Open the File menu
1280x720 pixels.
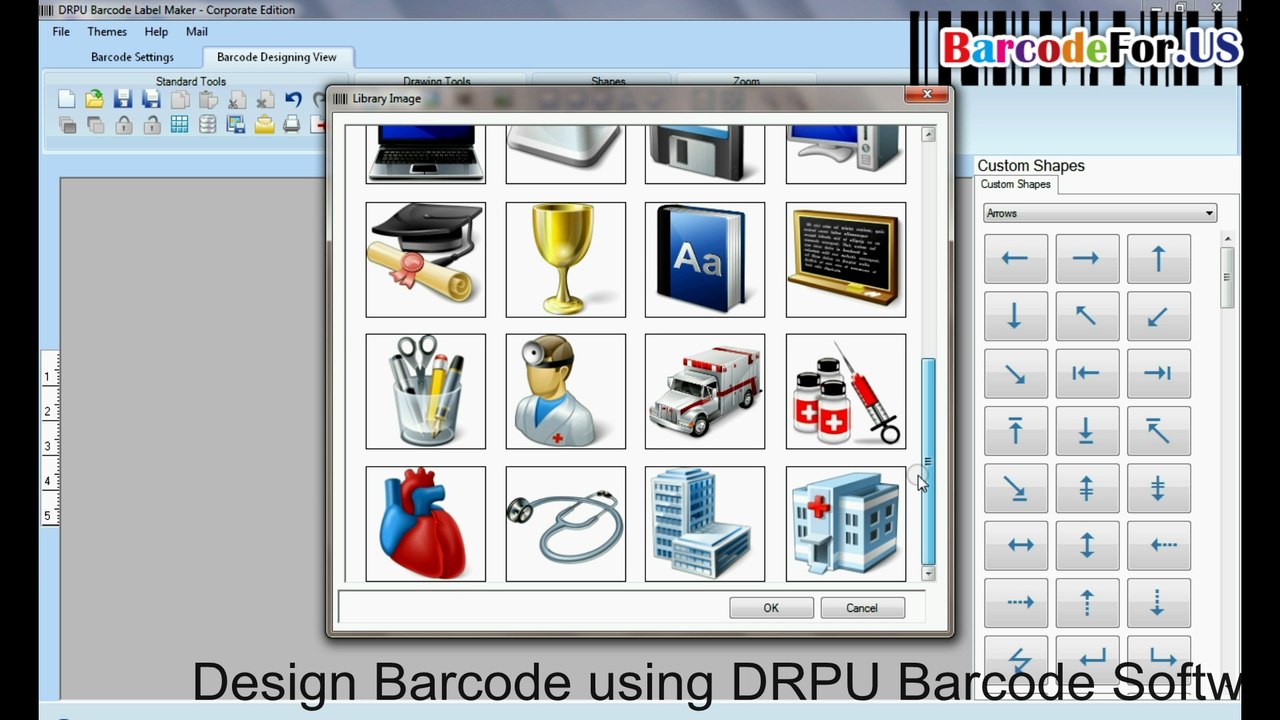coord(61,31)
